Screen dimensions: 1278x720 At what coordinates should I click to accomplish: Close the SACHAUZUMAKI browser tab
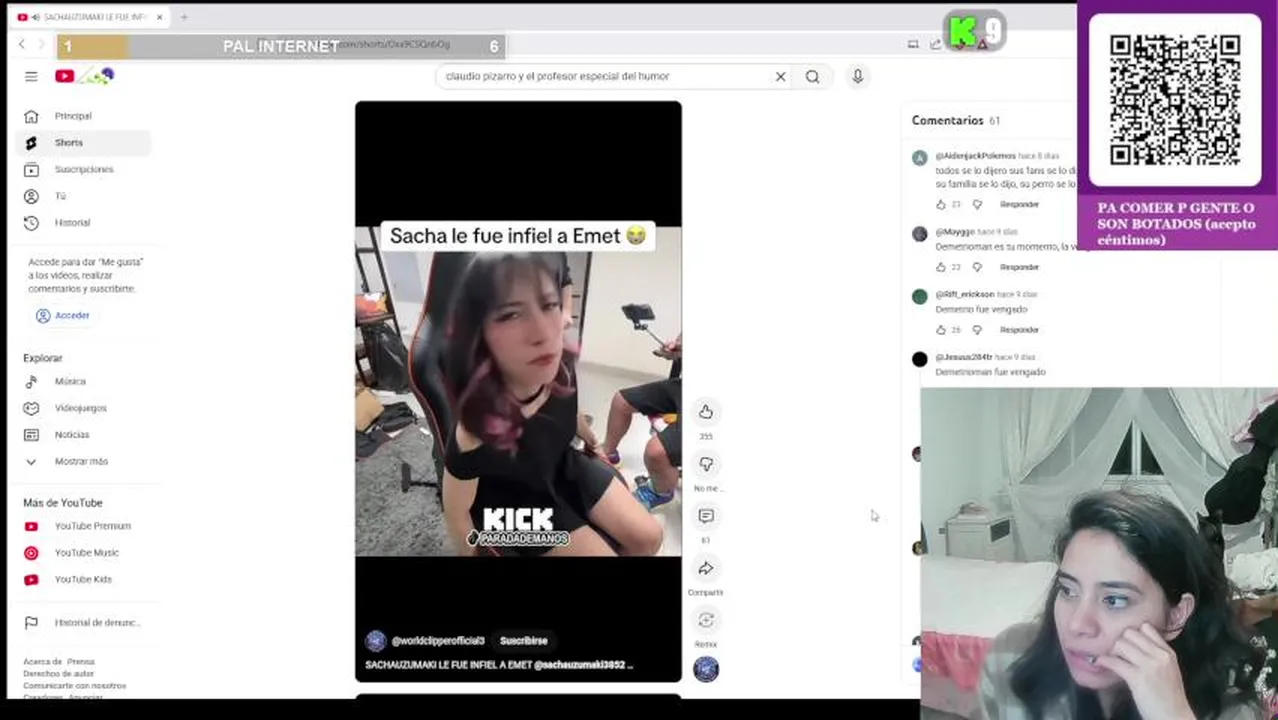159,17
